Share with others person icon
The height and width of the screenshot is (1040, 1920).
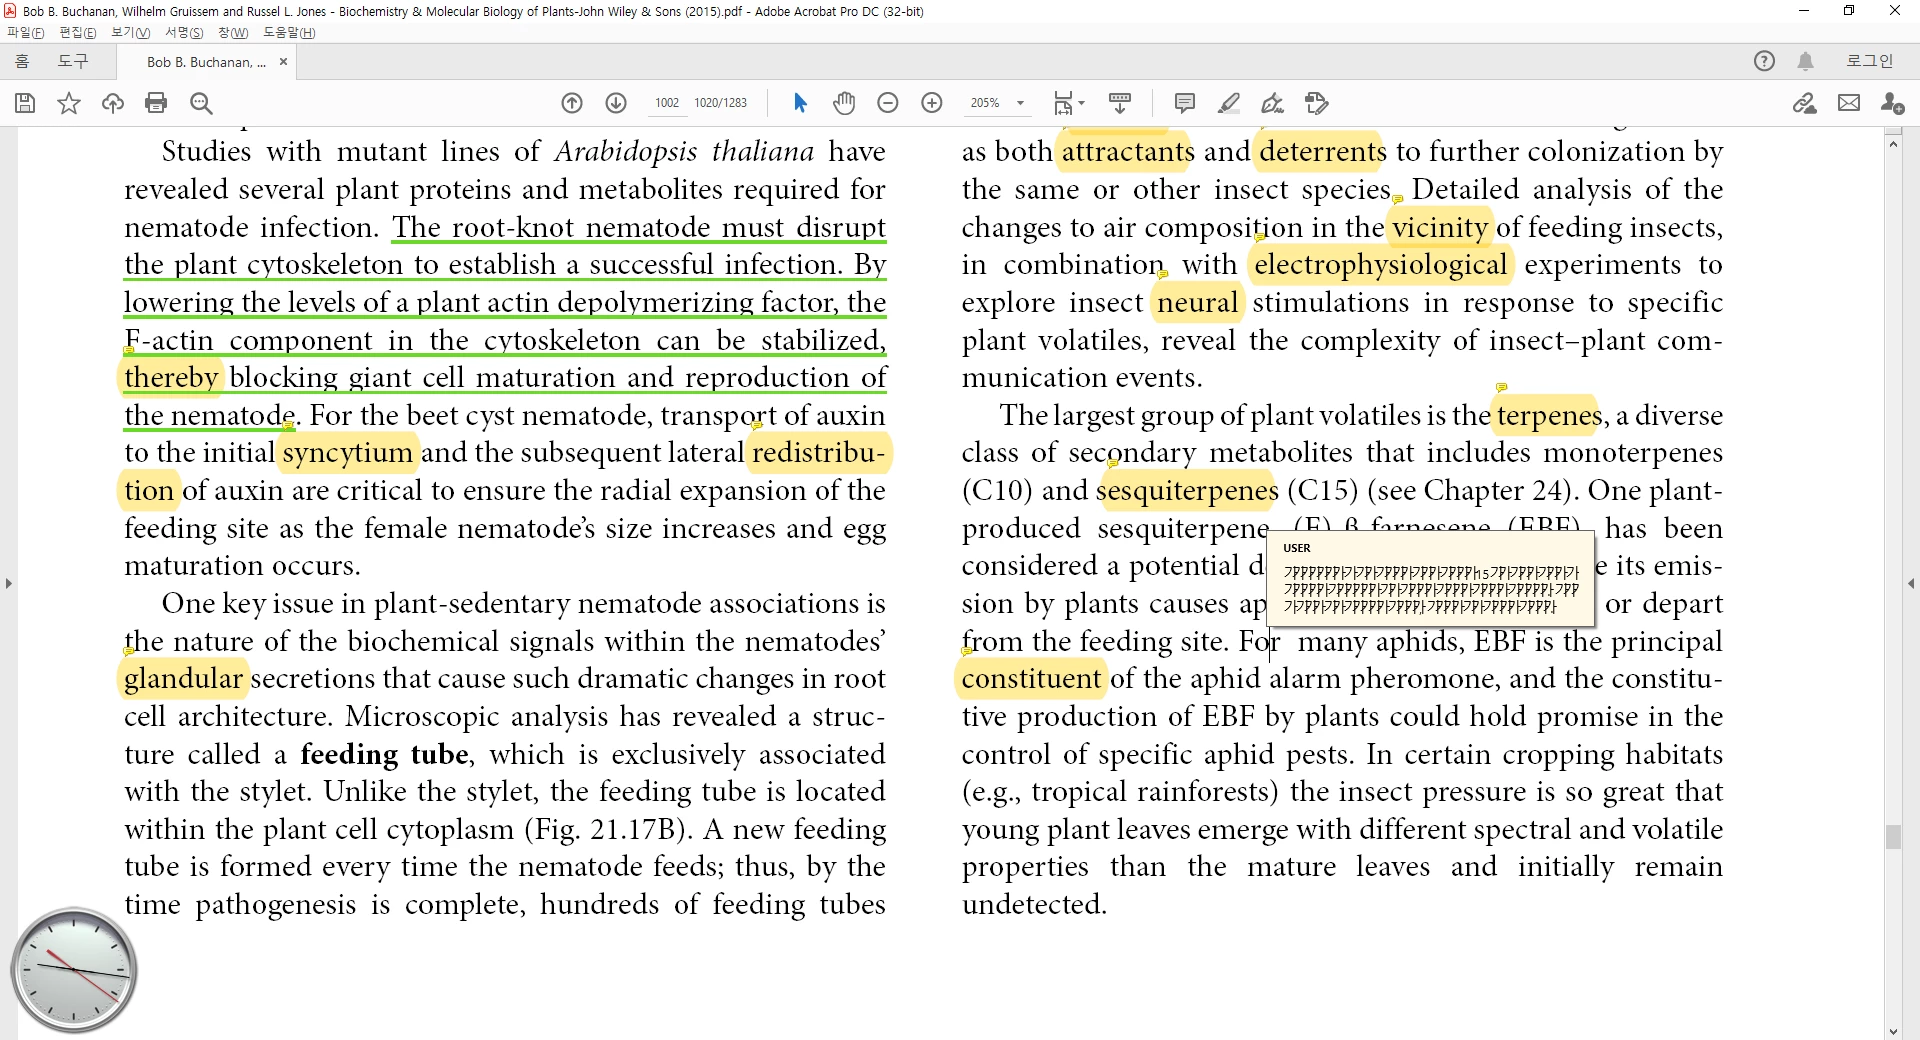(x=1892, y=103)
